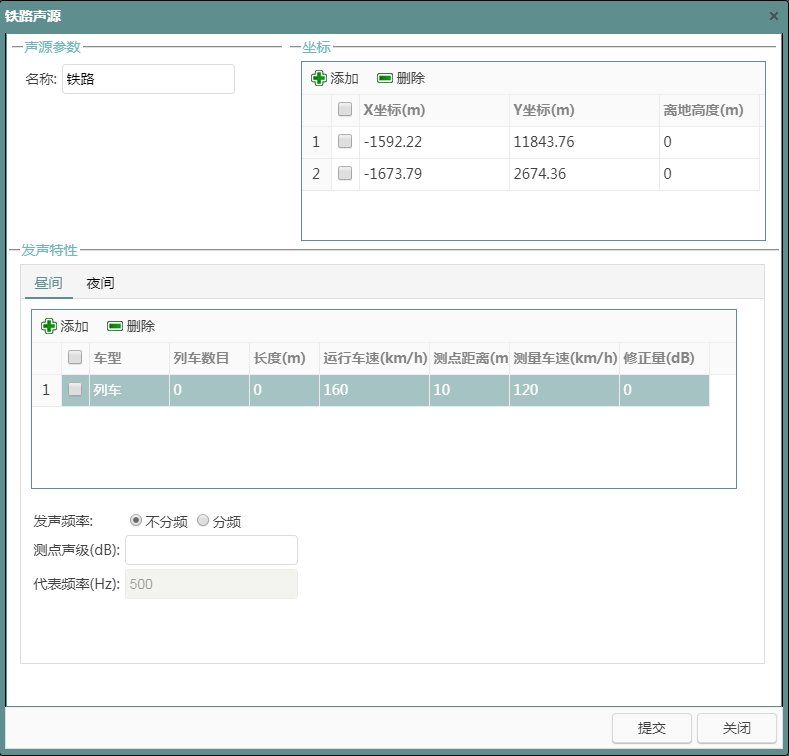Viewport: 789px width, 756px height.
Task: Focus the 名称 input containing 铁路
Action: (x=148, y=79)
